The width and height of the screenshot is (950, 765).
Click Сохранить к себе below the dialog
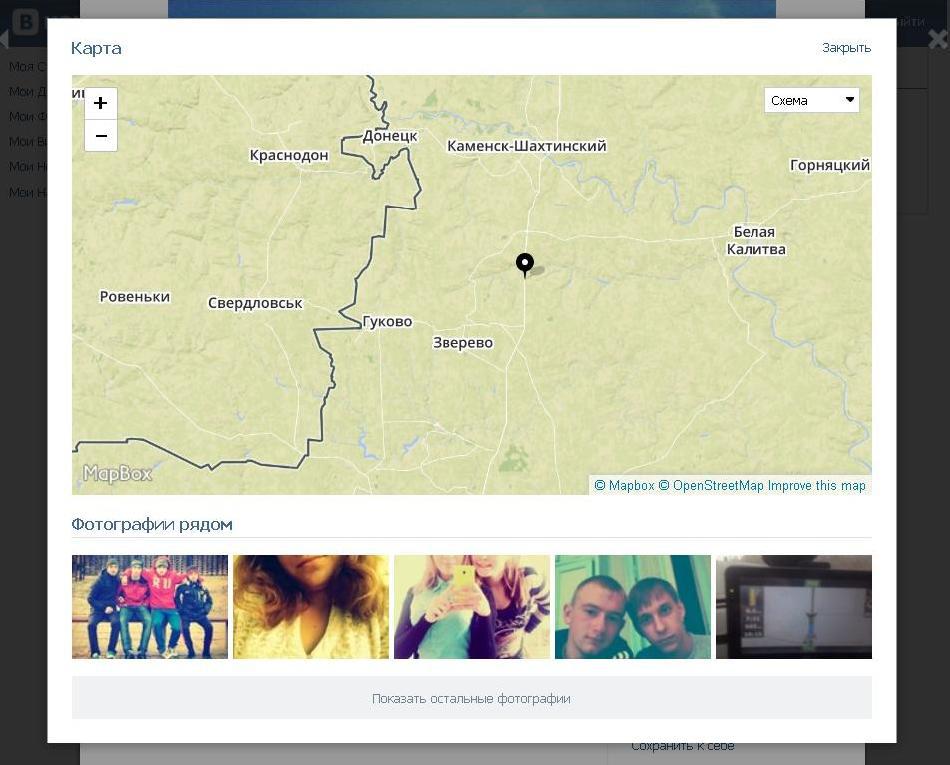(x=682, y=746)
